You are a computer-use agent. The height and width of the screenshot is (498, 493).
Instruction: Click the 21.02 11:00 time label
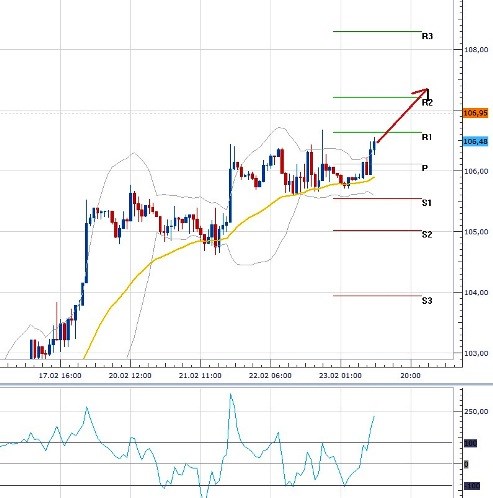[200, 376]
